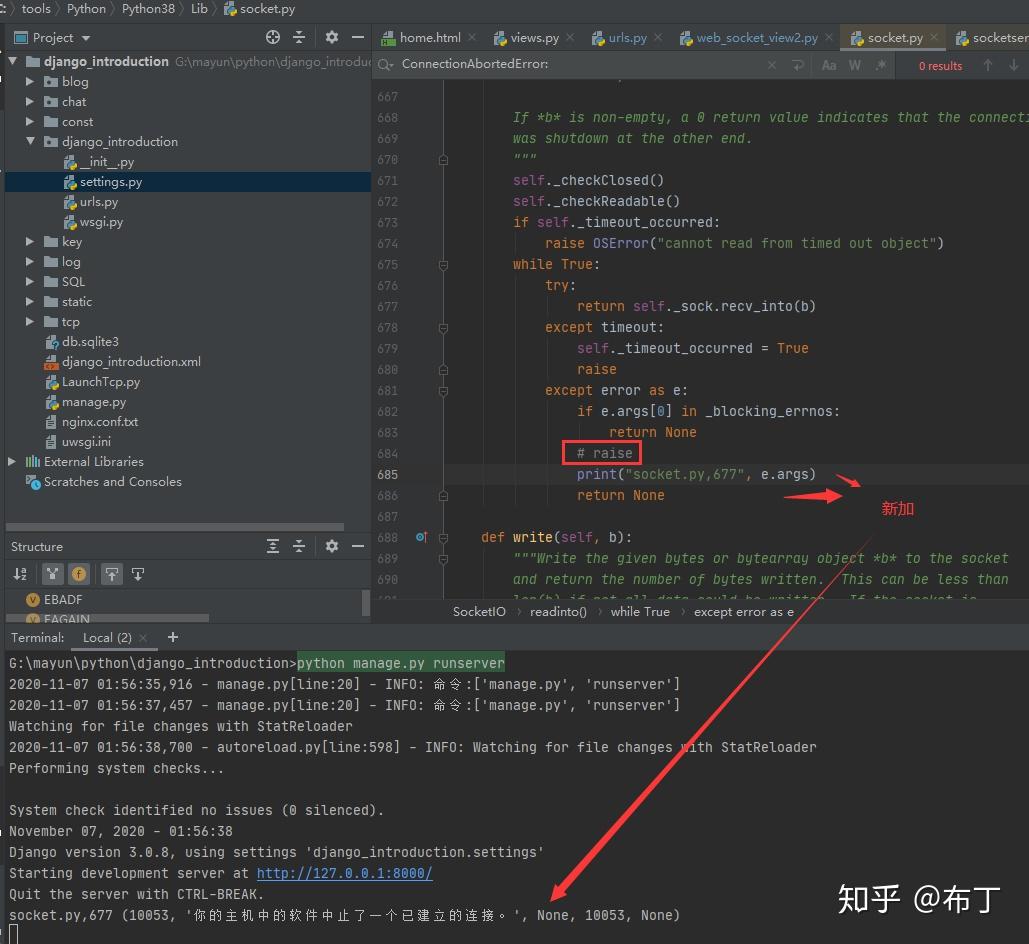Clear the ConnectionAbortedError search query
Viewport: 1029px width, 944px height.
click(x=772, y=65)
